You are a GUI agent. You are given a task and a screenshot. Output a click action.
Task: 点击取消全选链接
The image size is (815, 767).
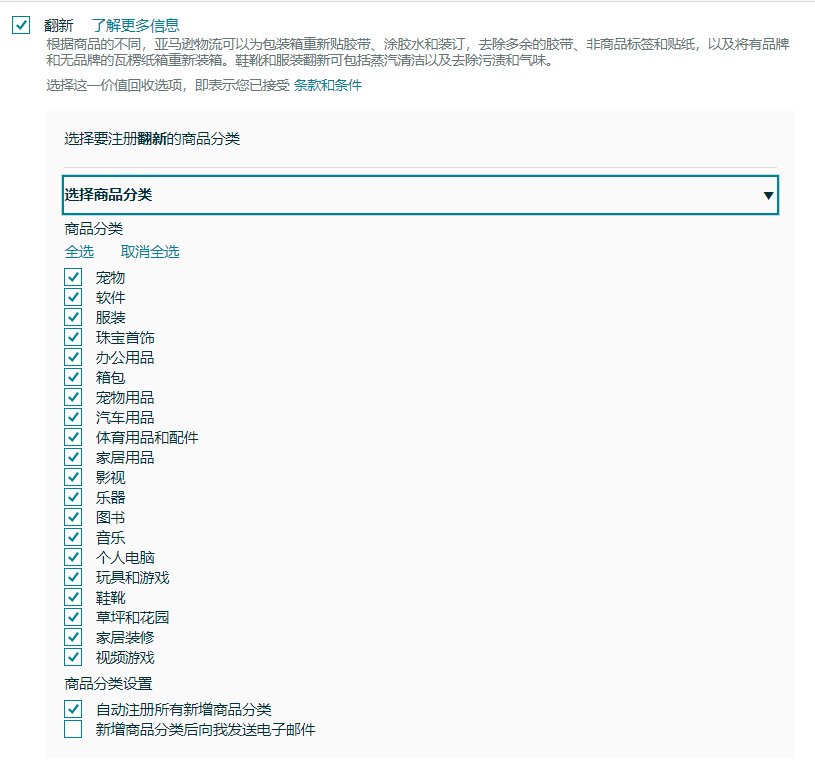(x=150, y=252)
